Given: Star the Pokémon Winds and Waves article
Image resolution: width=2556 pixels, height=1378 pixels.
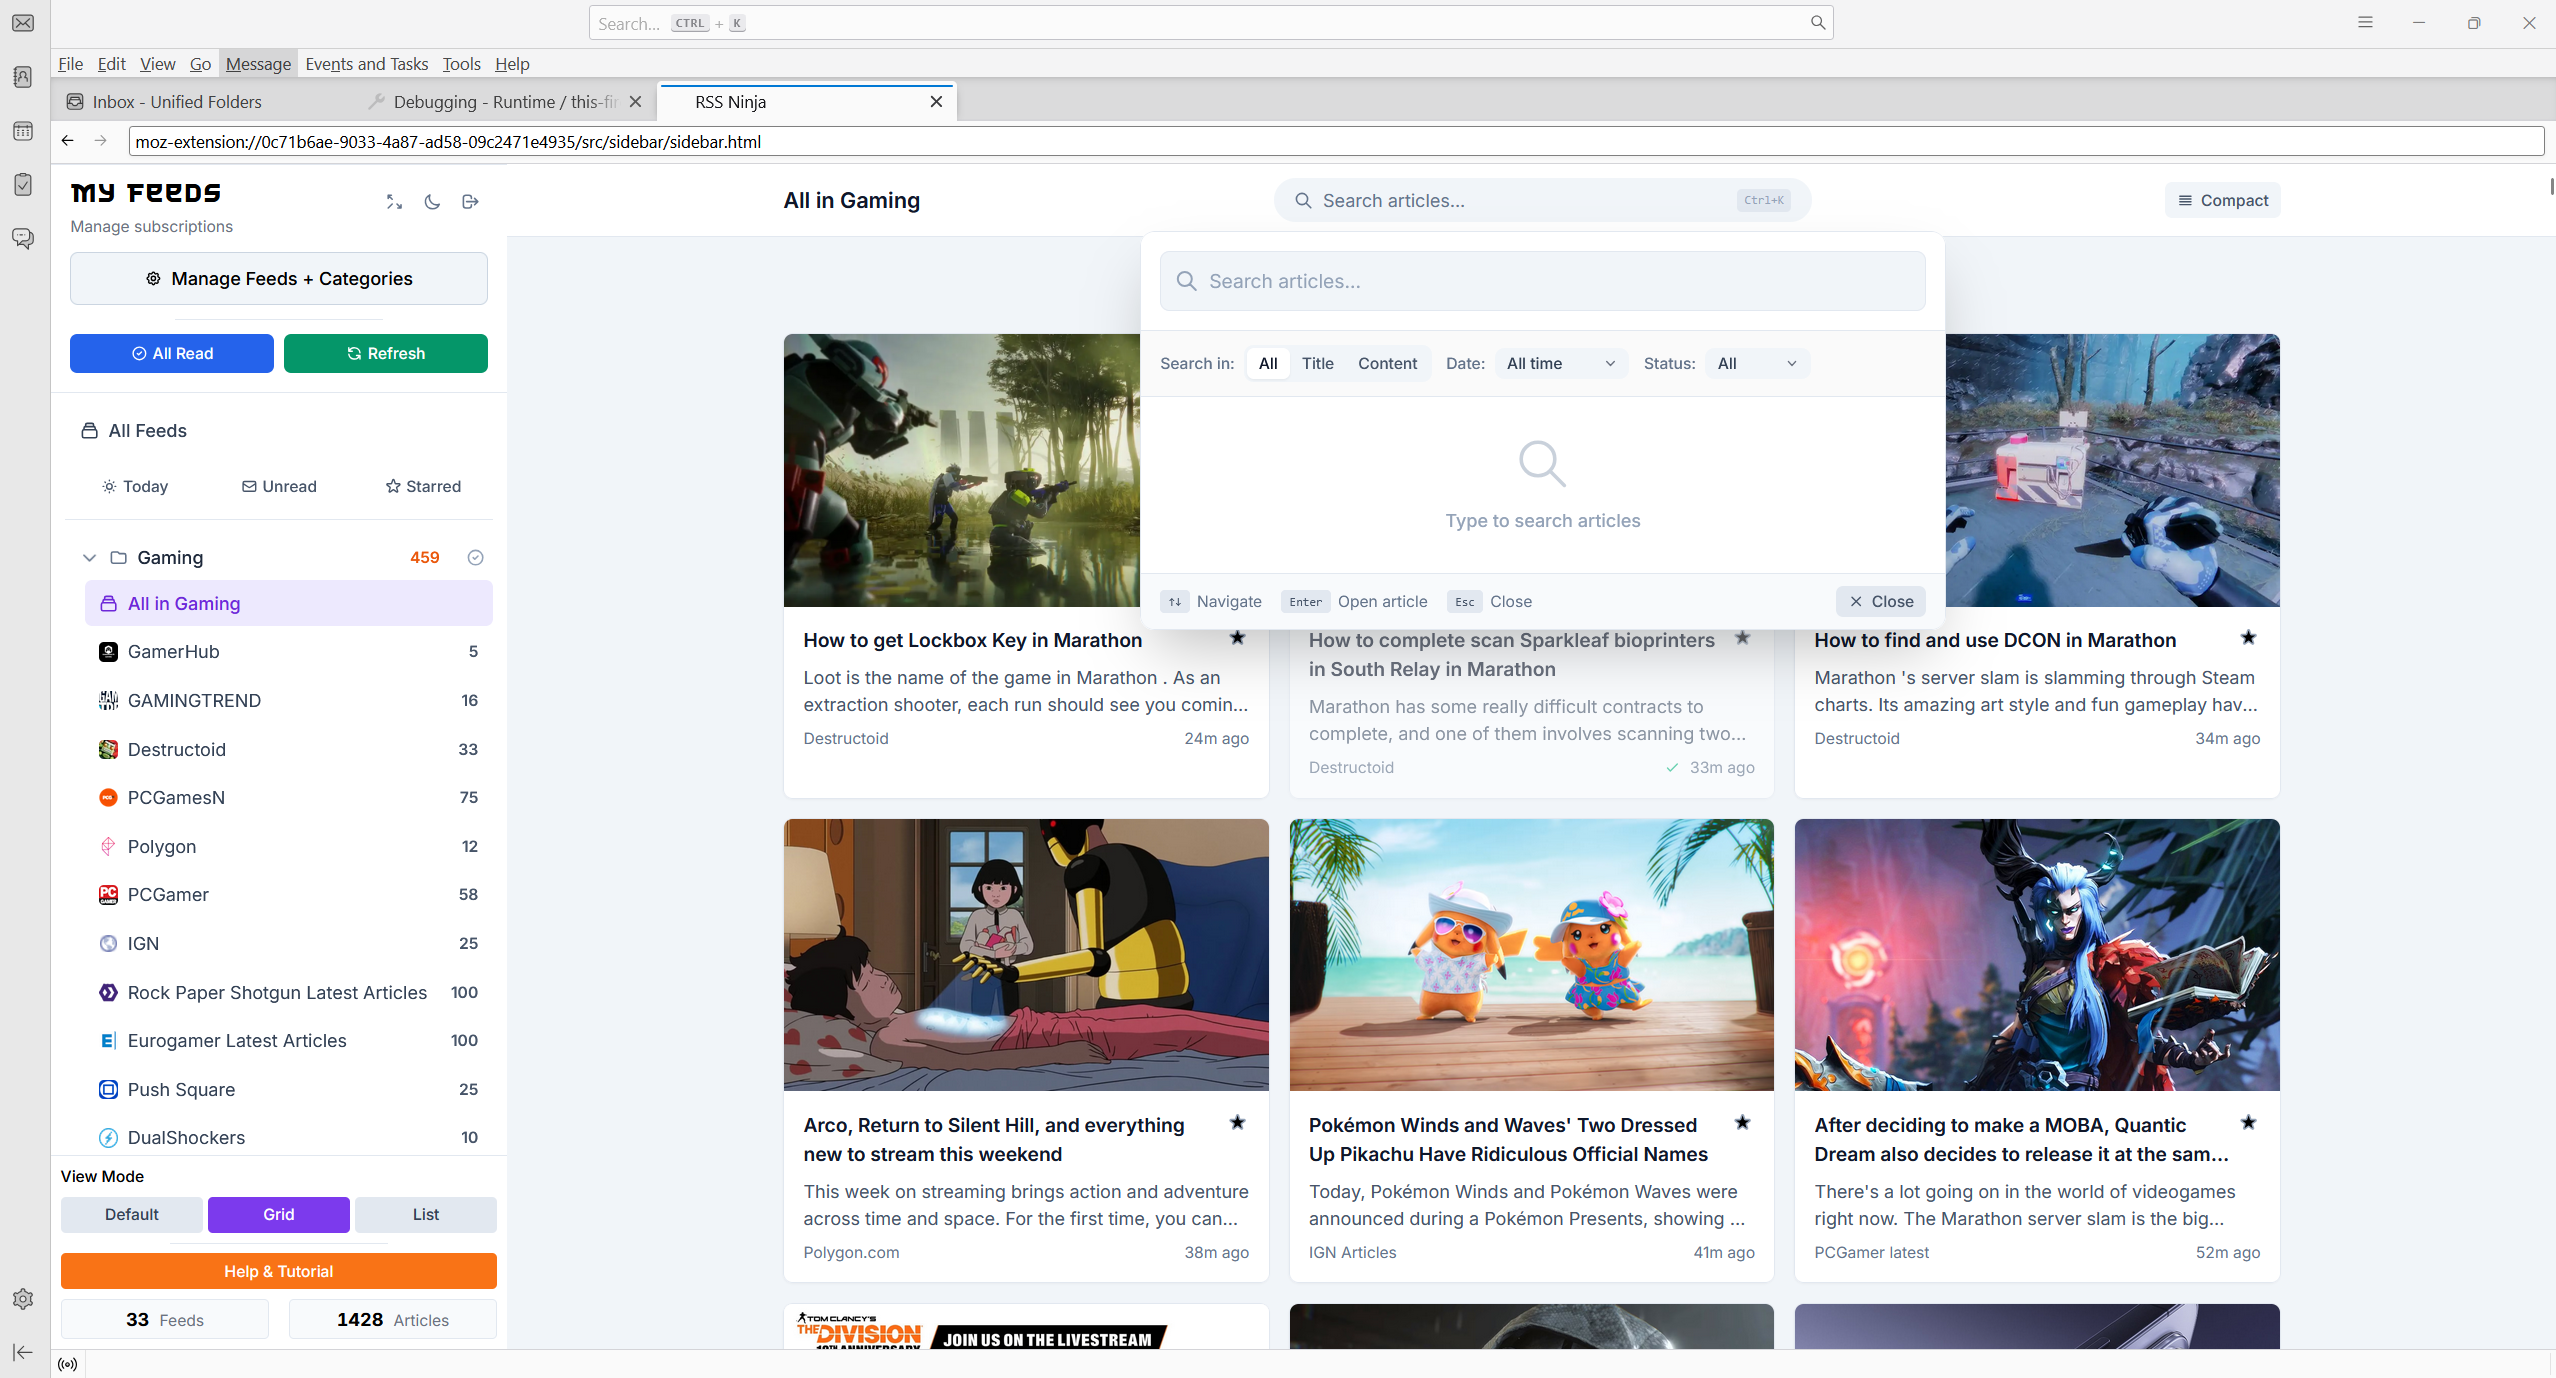Looking at the screenshot, I should [1742, 1123].
